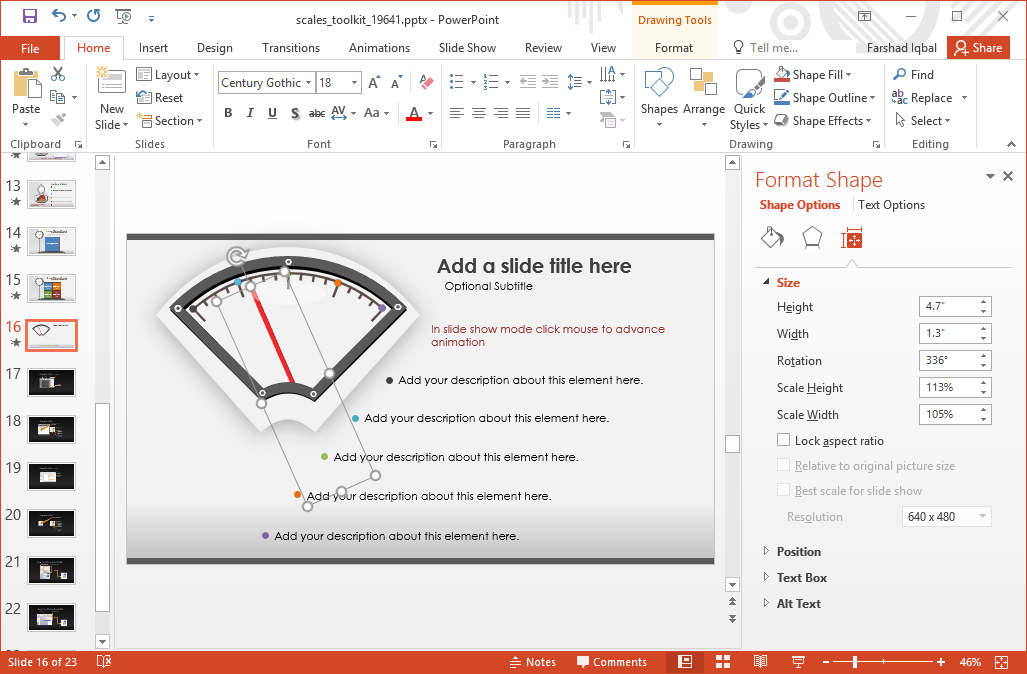Expand the Position section
Screen dimensions: 1027x674
tap(798, 551)
